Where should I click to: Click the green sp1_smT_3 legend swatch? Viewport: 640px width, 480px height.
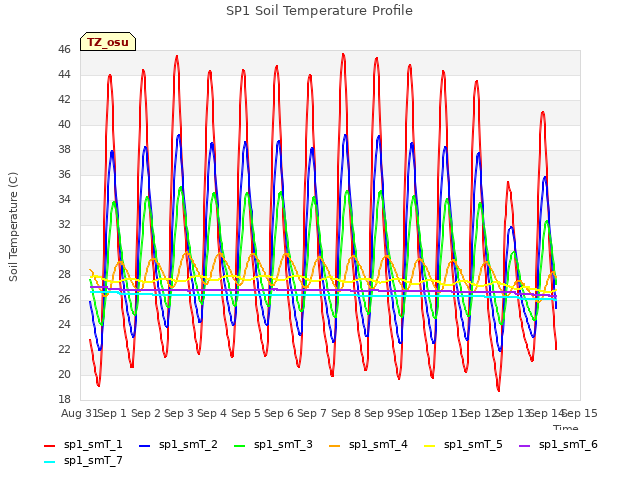point(240,446)
